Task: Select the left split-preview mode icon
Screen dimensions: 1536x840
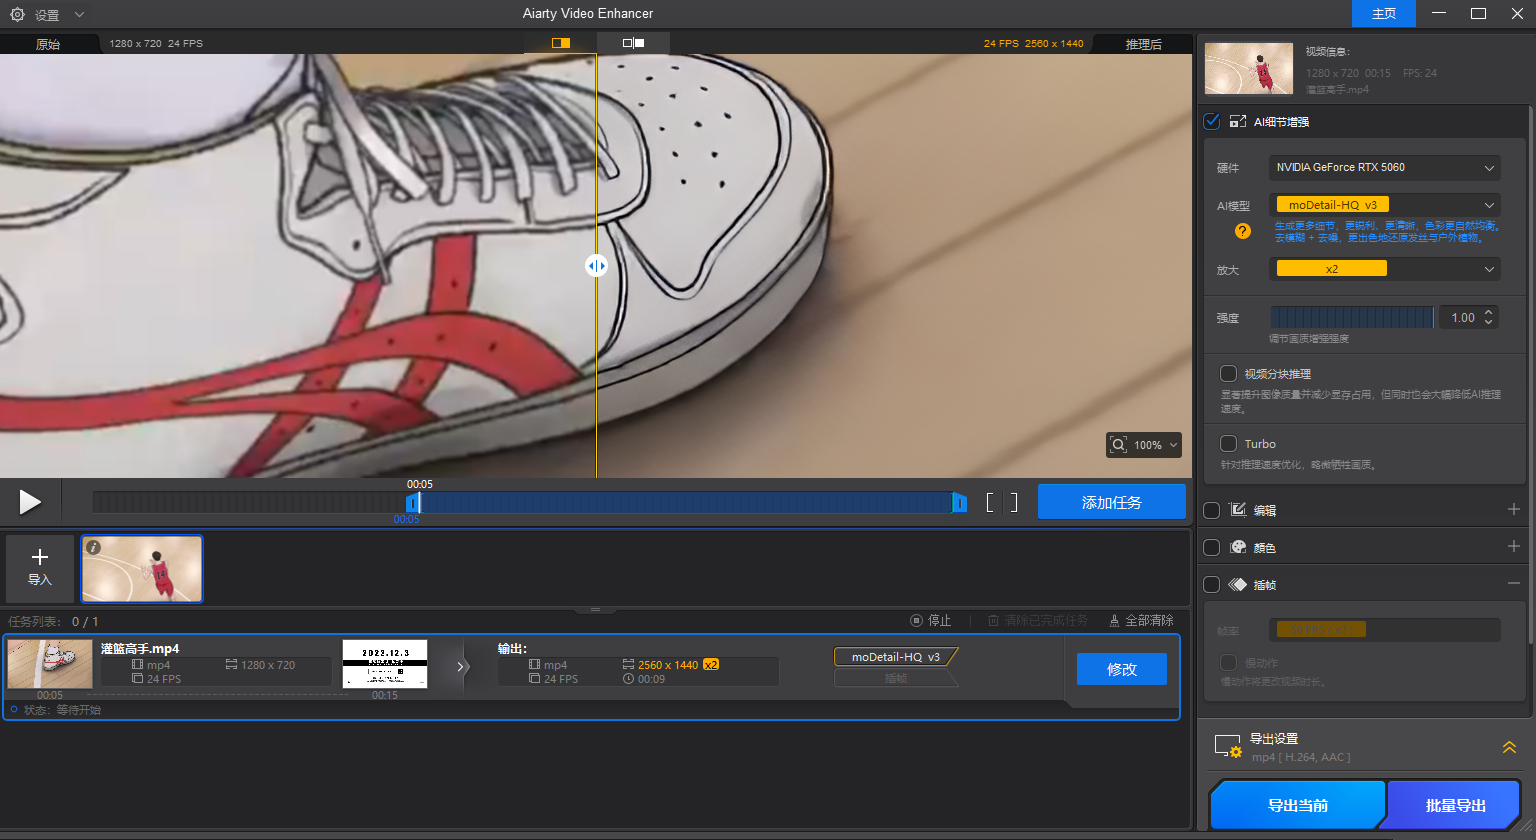Action: tap(560, 43)
